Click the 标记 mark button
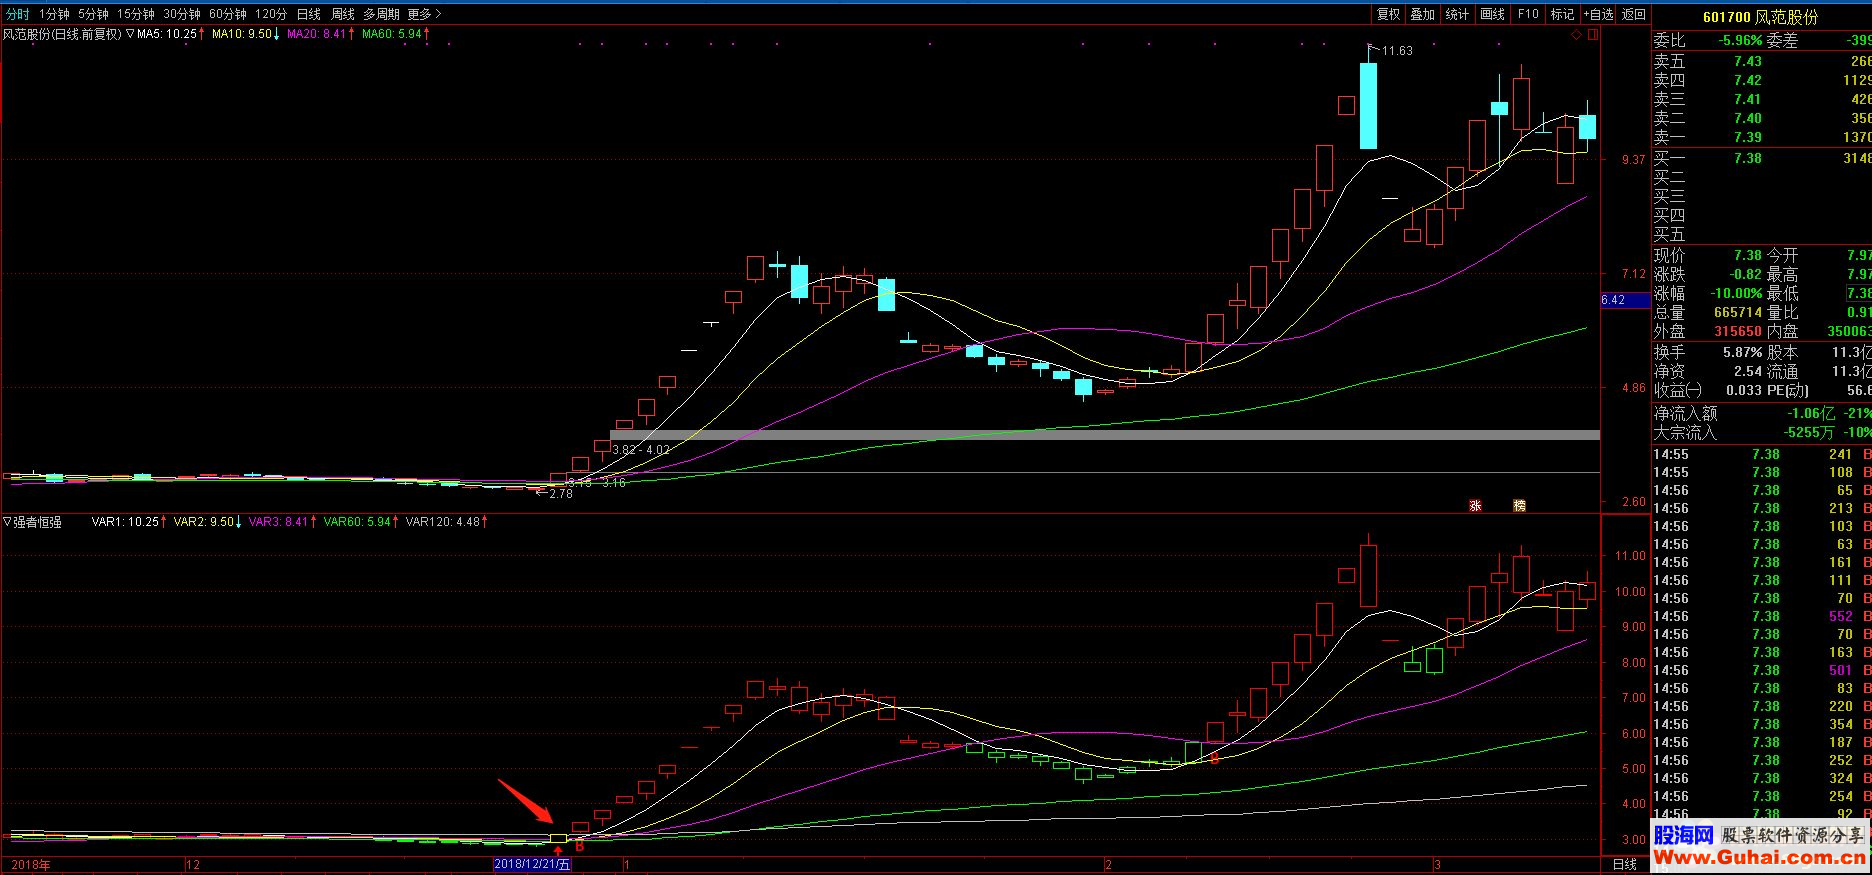Viewport: 1872px width, 875px height. (x=1562, y=14)
